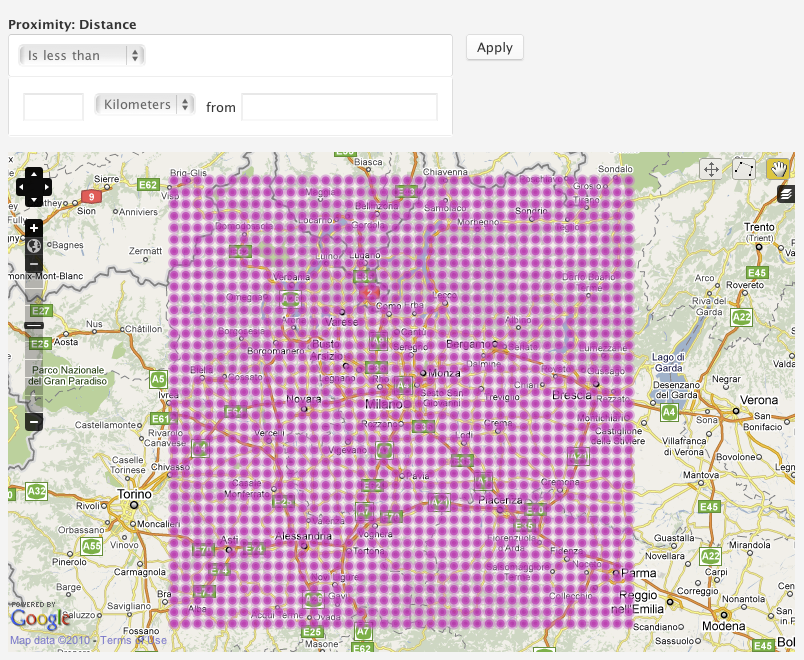
Task: Pan map down with bottom arrow
Action: click(33, 198)
